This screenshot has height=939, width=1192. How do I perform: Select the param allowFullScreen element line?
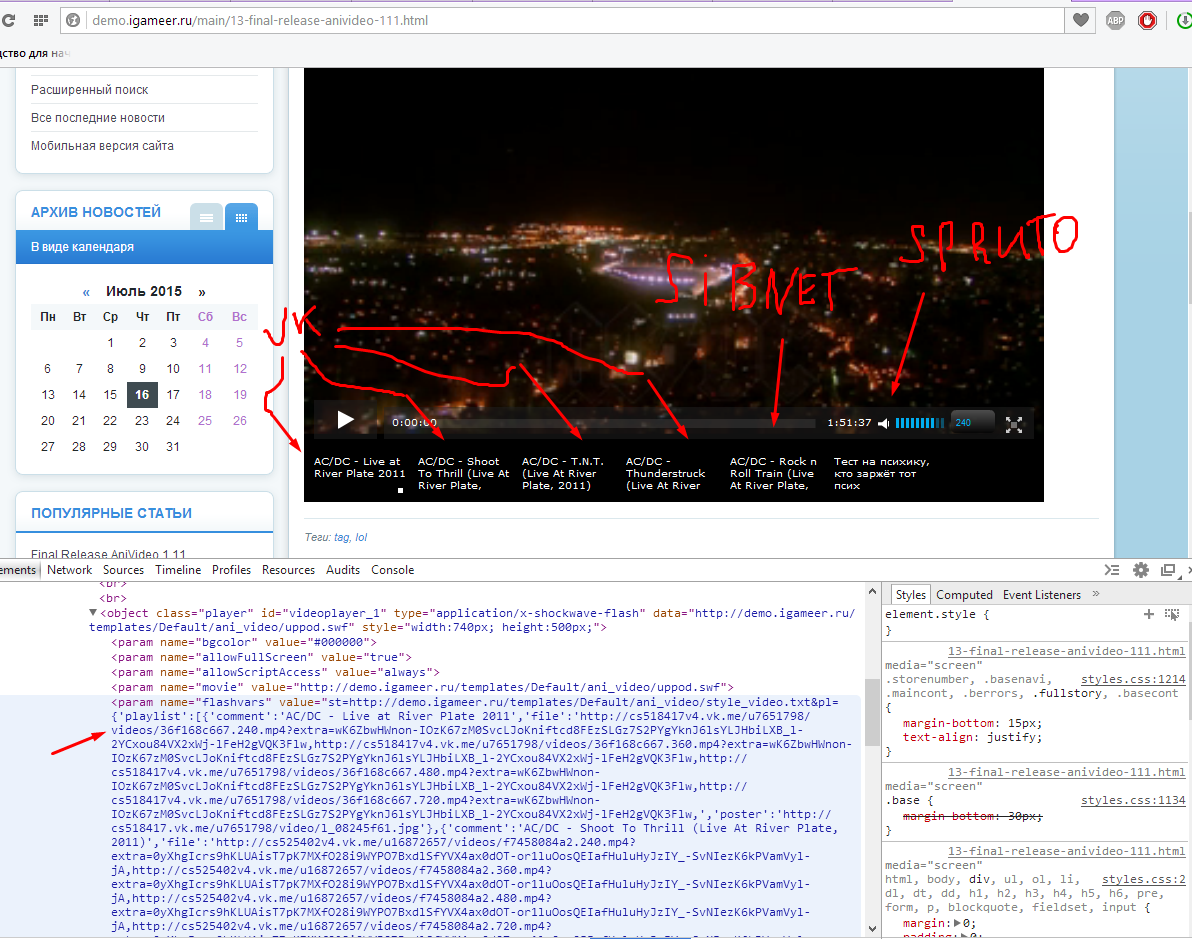click(262, 657)
